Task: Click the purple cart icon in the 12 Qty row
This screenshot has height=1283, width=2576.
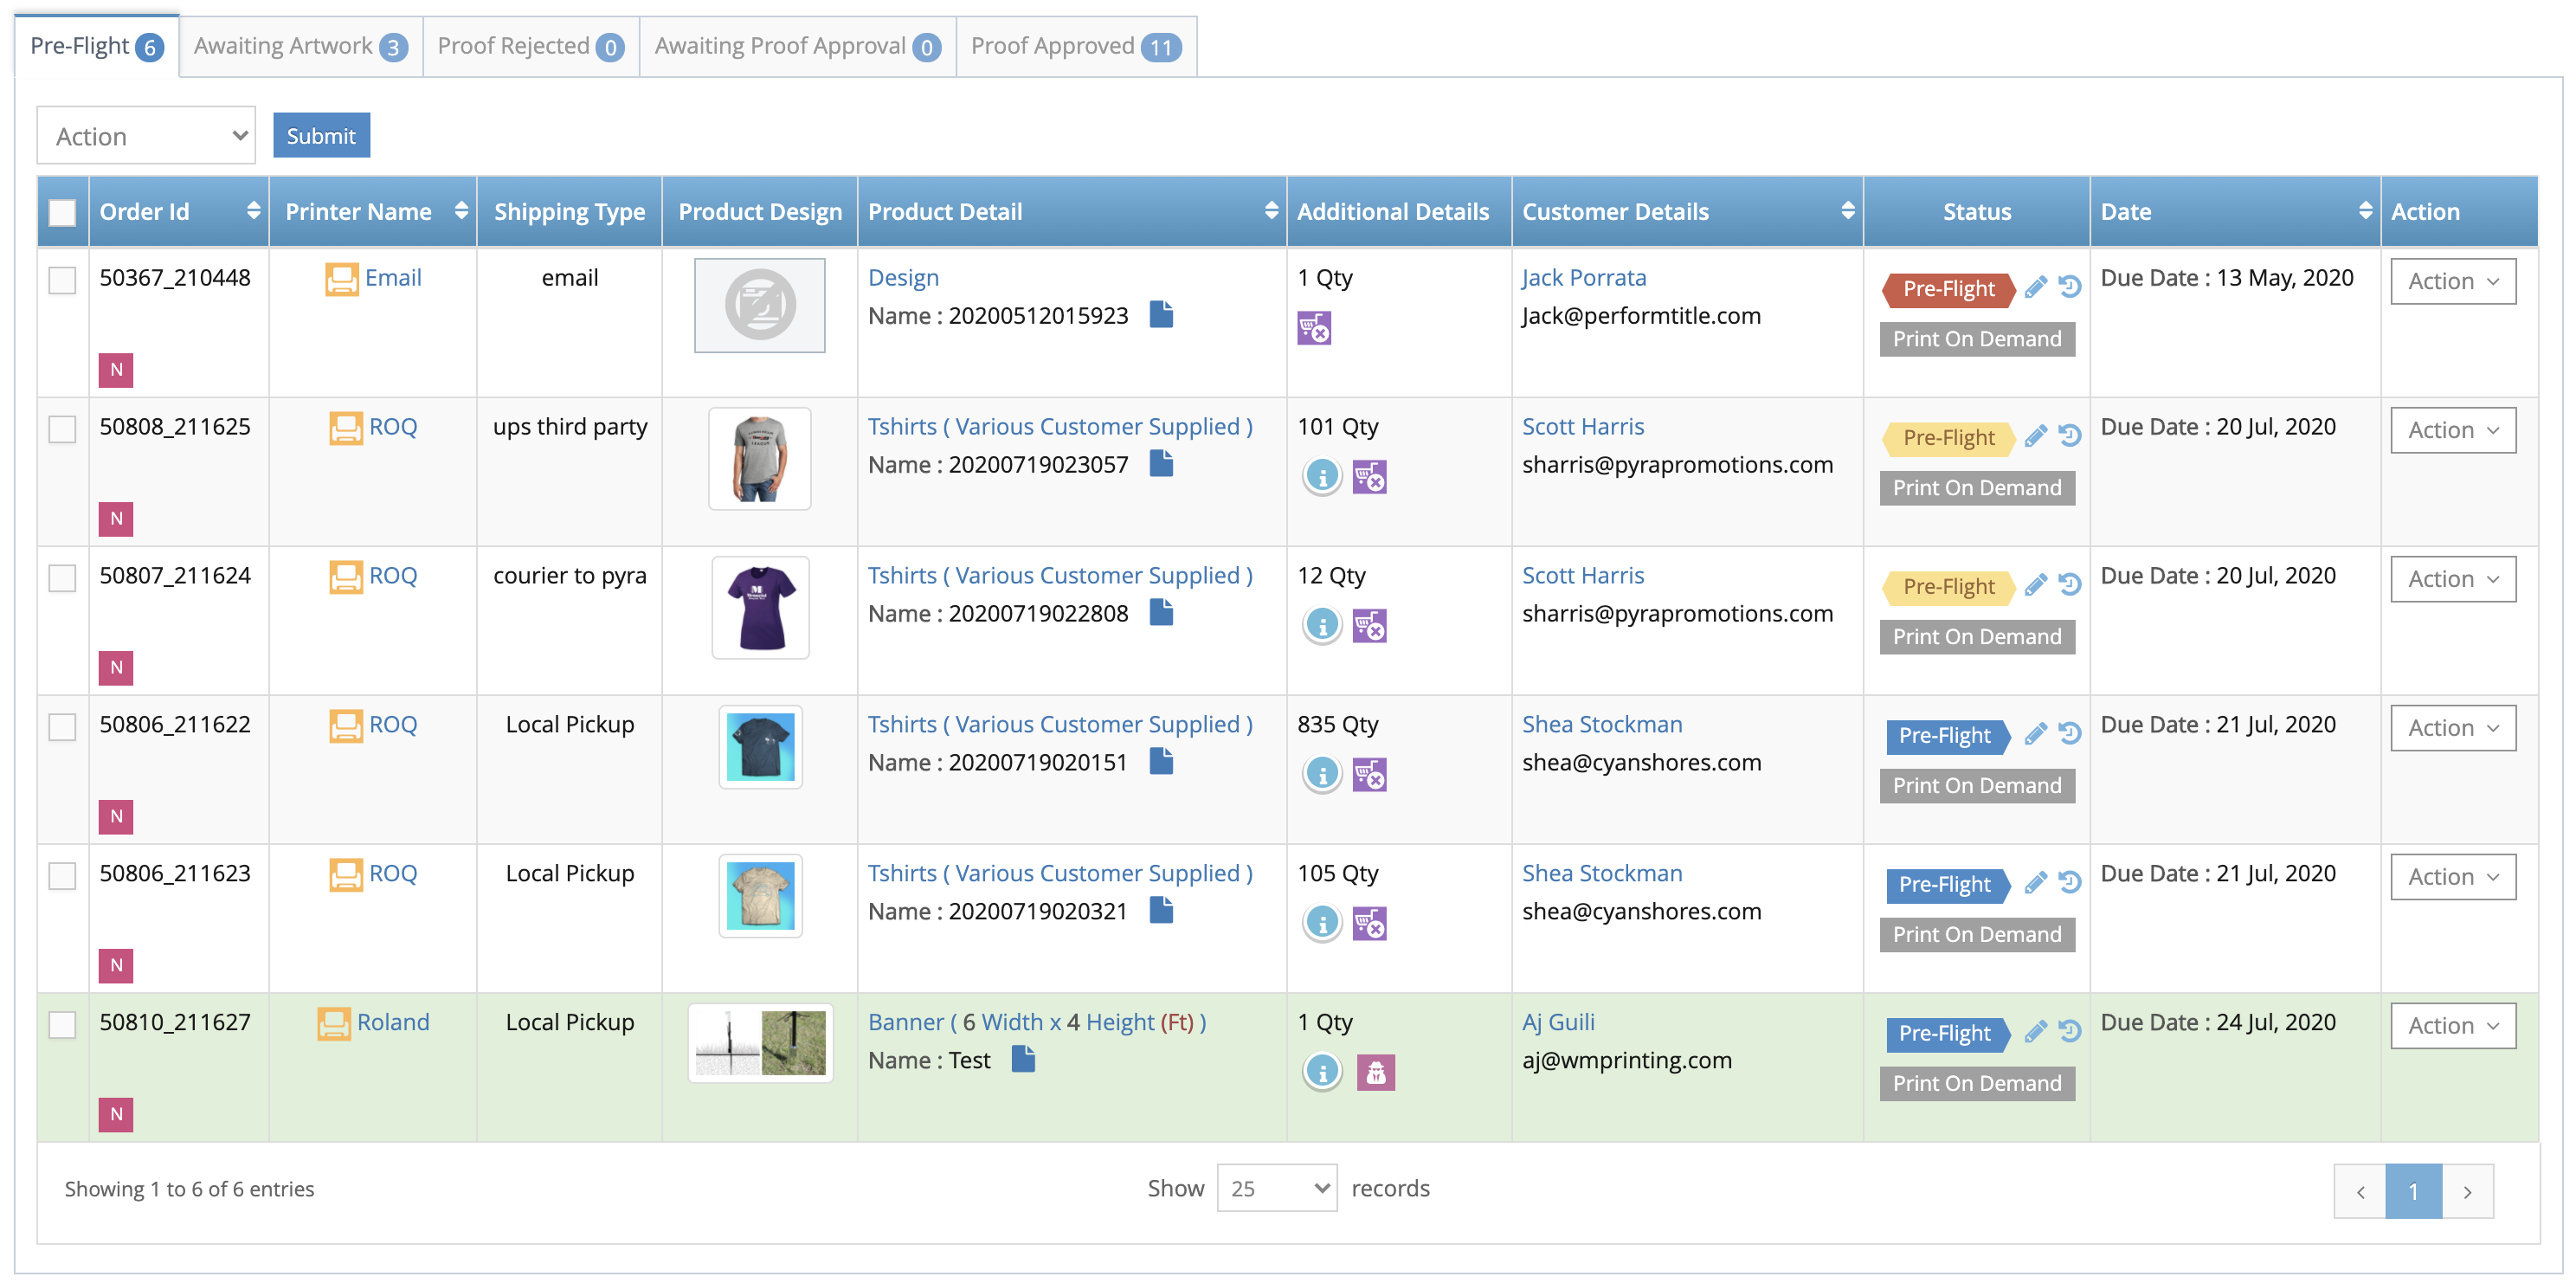Action: (x=1369, y=626)
